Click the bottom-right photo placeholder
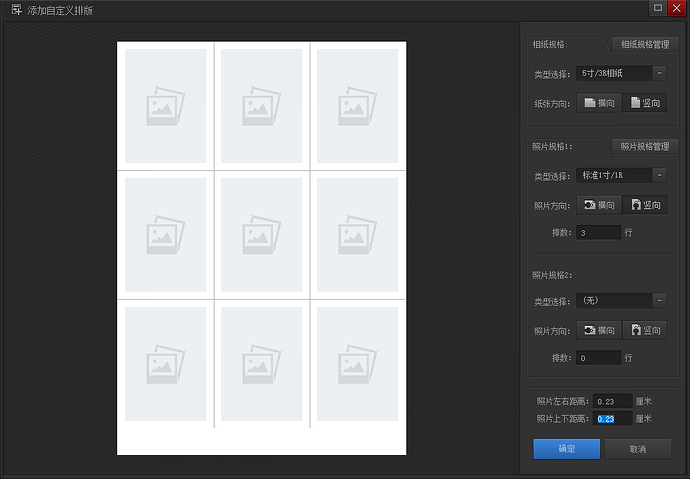Screen dimensions: 690x479 (x=357, y=364)
